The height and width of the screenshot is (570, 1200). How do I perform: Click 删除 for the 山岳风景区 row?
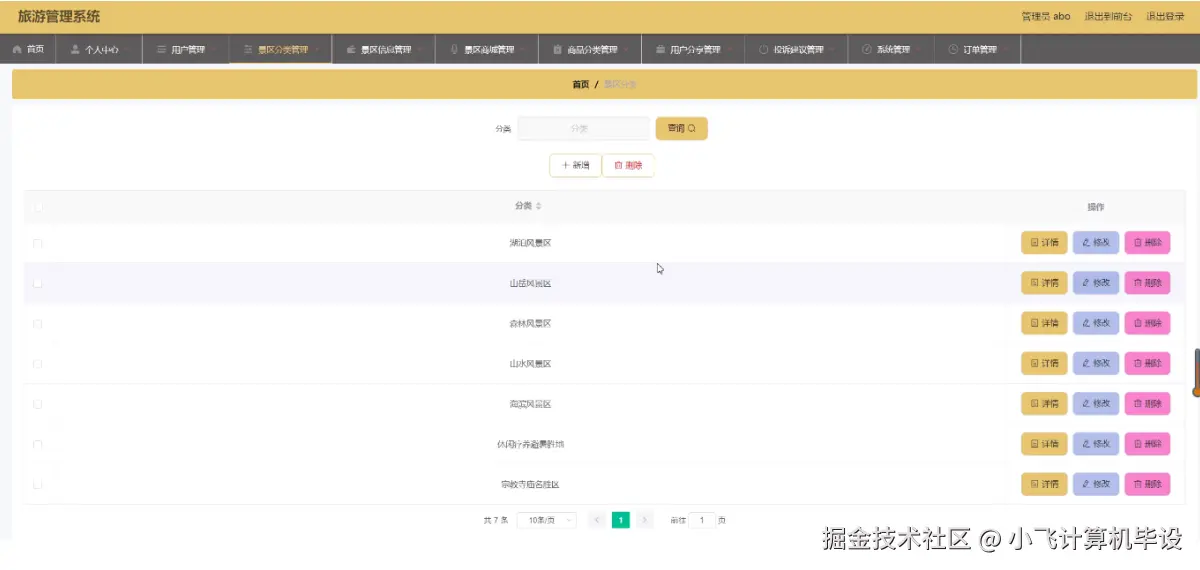[x=1147, y=283]
